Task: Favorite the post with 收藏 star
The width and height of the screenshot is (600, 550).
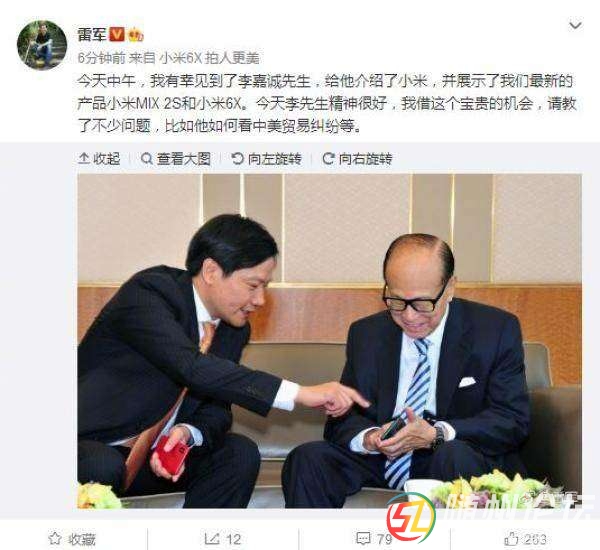Action: [x=72, y=539]
